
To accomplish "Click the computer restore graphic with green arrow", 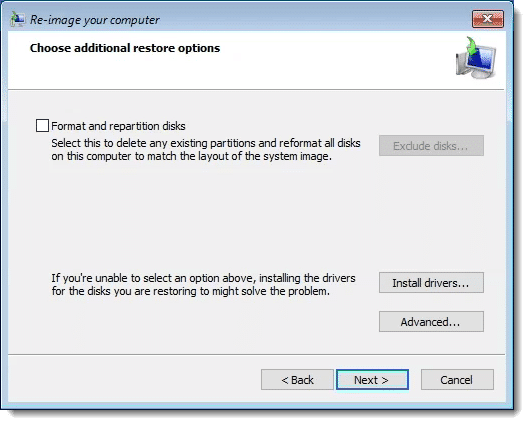I will coord(476,58).
